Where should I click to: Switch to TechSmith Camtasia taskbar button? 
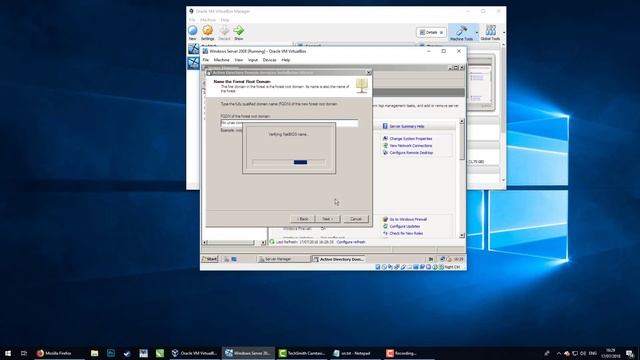pyautogui.click(x=302, y=353)
